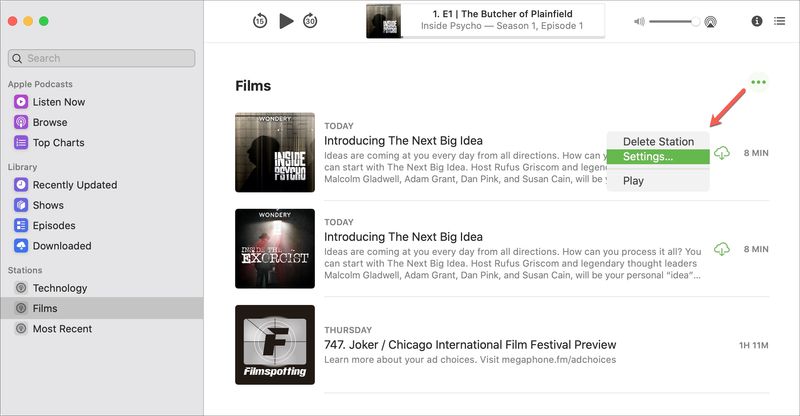This screenshot has height=416, width=800.
Task: Click the Films station three-dot menu
Action: coord(758,82)
